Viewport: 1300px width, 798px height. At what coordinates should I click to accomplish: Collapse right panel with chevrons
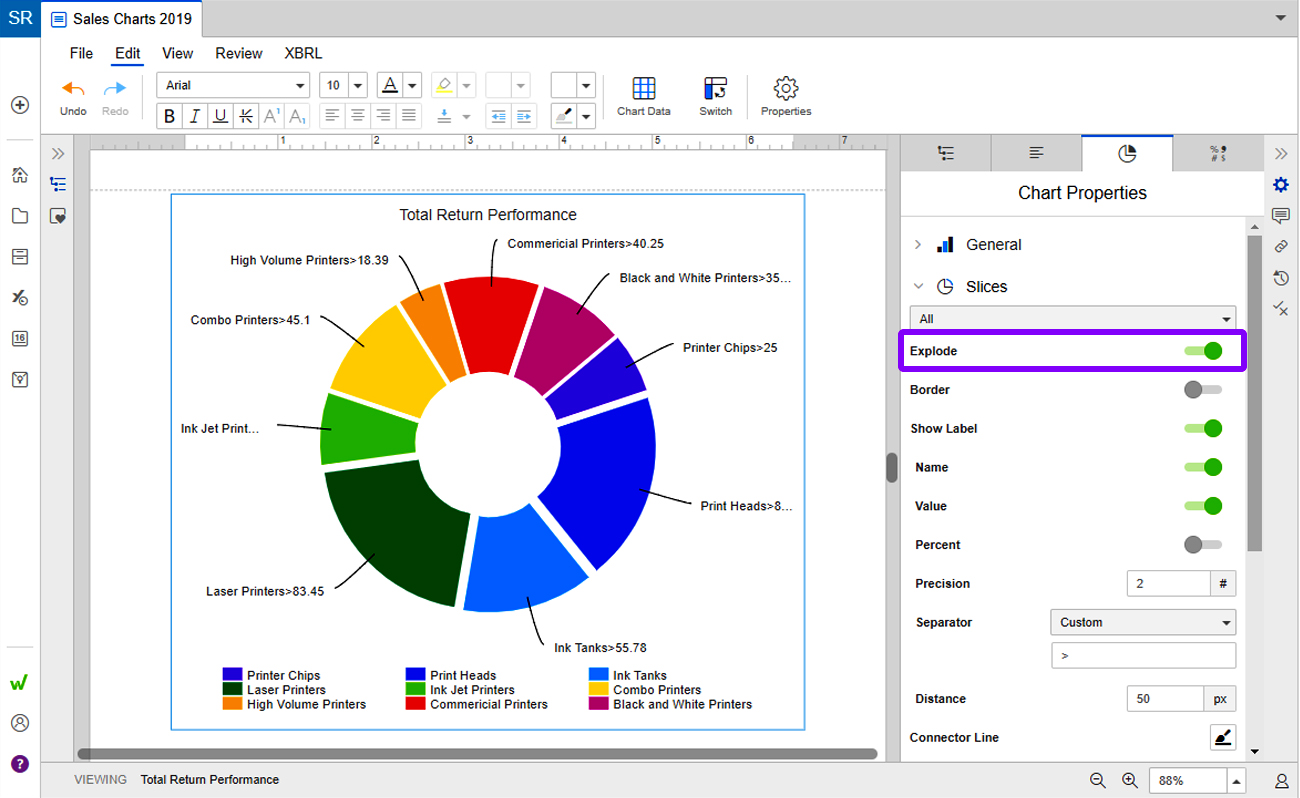point(1281,154)
